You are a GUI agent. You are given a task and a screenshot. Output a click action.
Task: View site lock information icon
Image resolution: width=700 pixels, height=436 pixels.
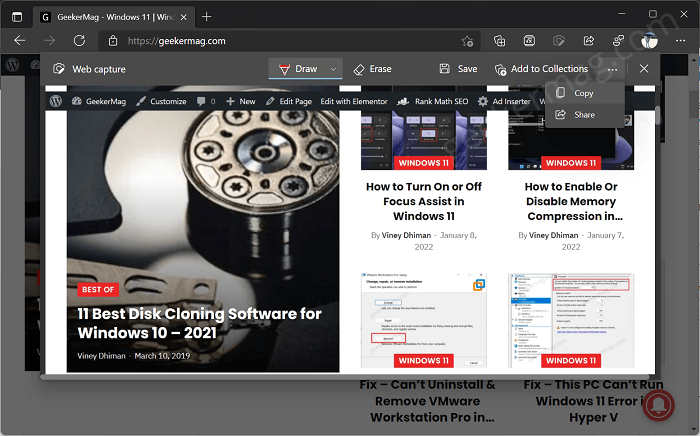tap(113, 41)
